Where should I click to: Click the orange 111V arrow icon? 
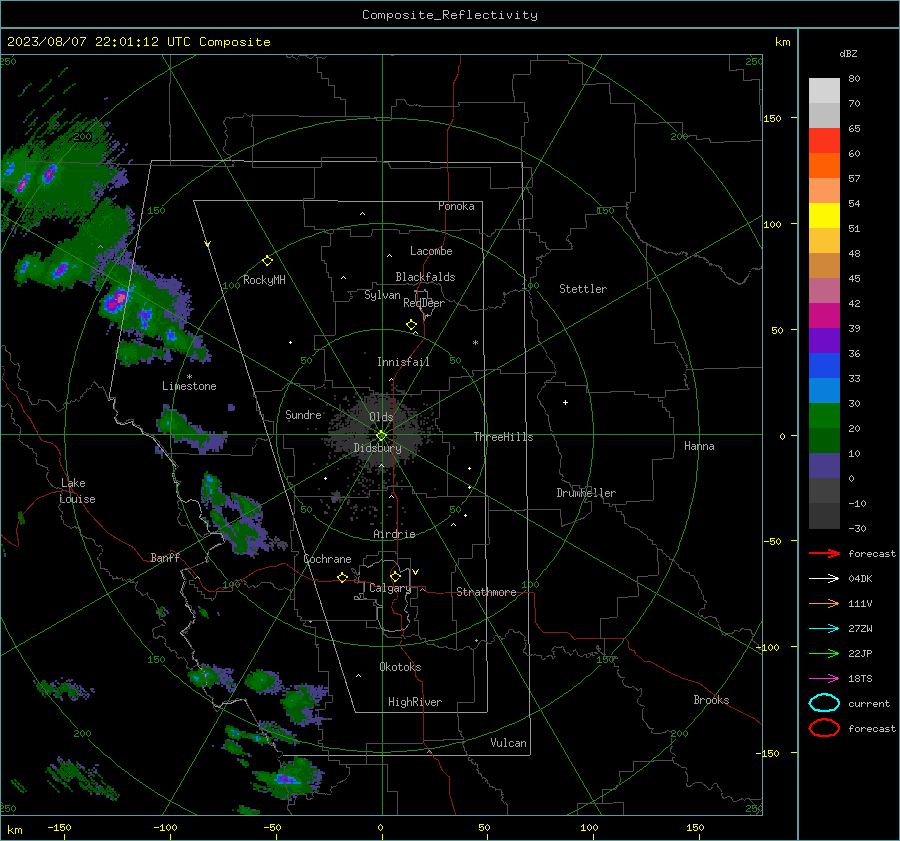(x=824, y=603)
